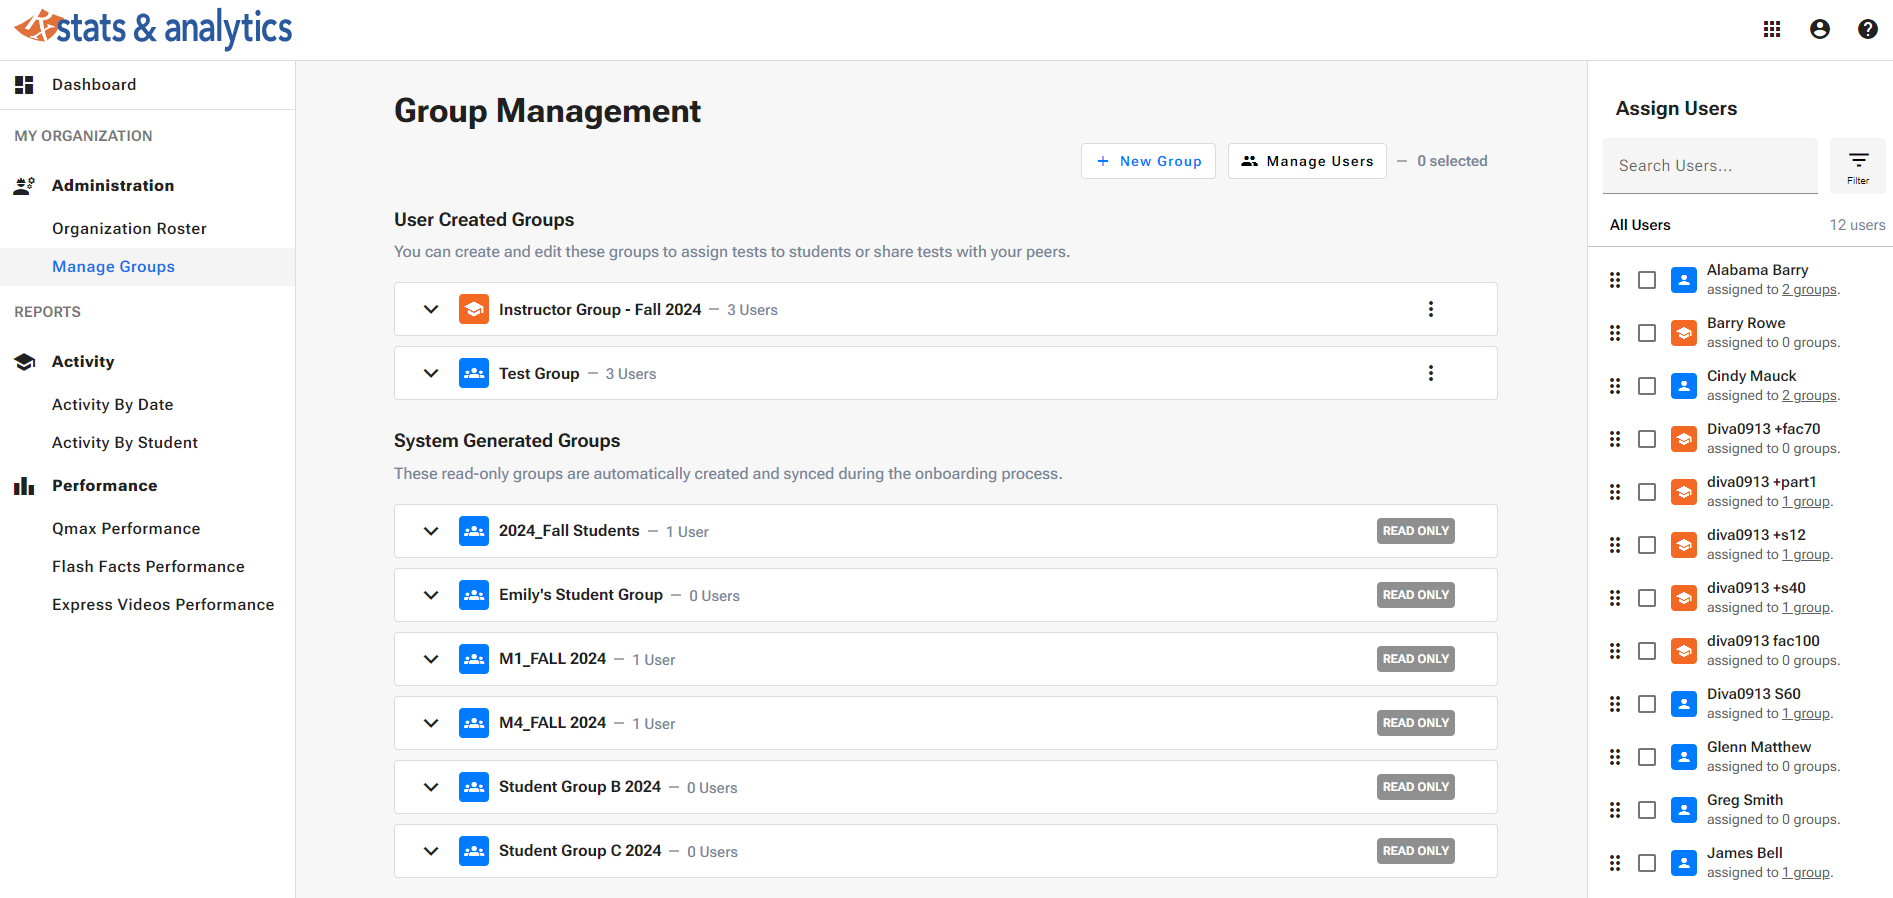Grab drag handle beside Alabama Barry
Screen dimensions: 1893x898
(1614, 280)
